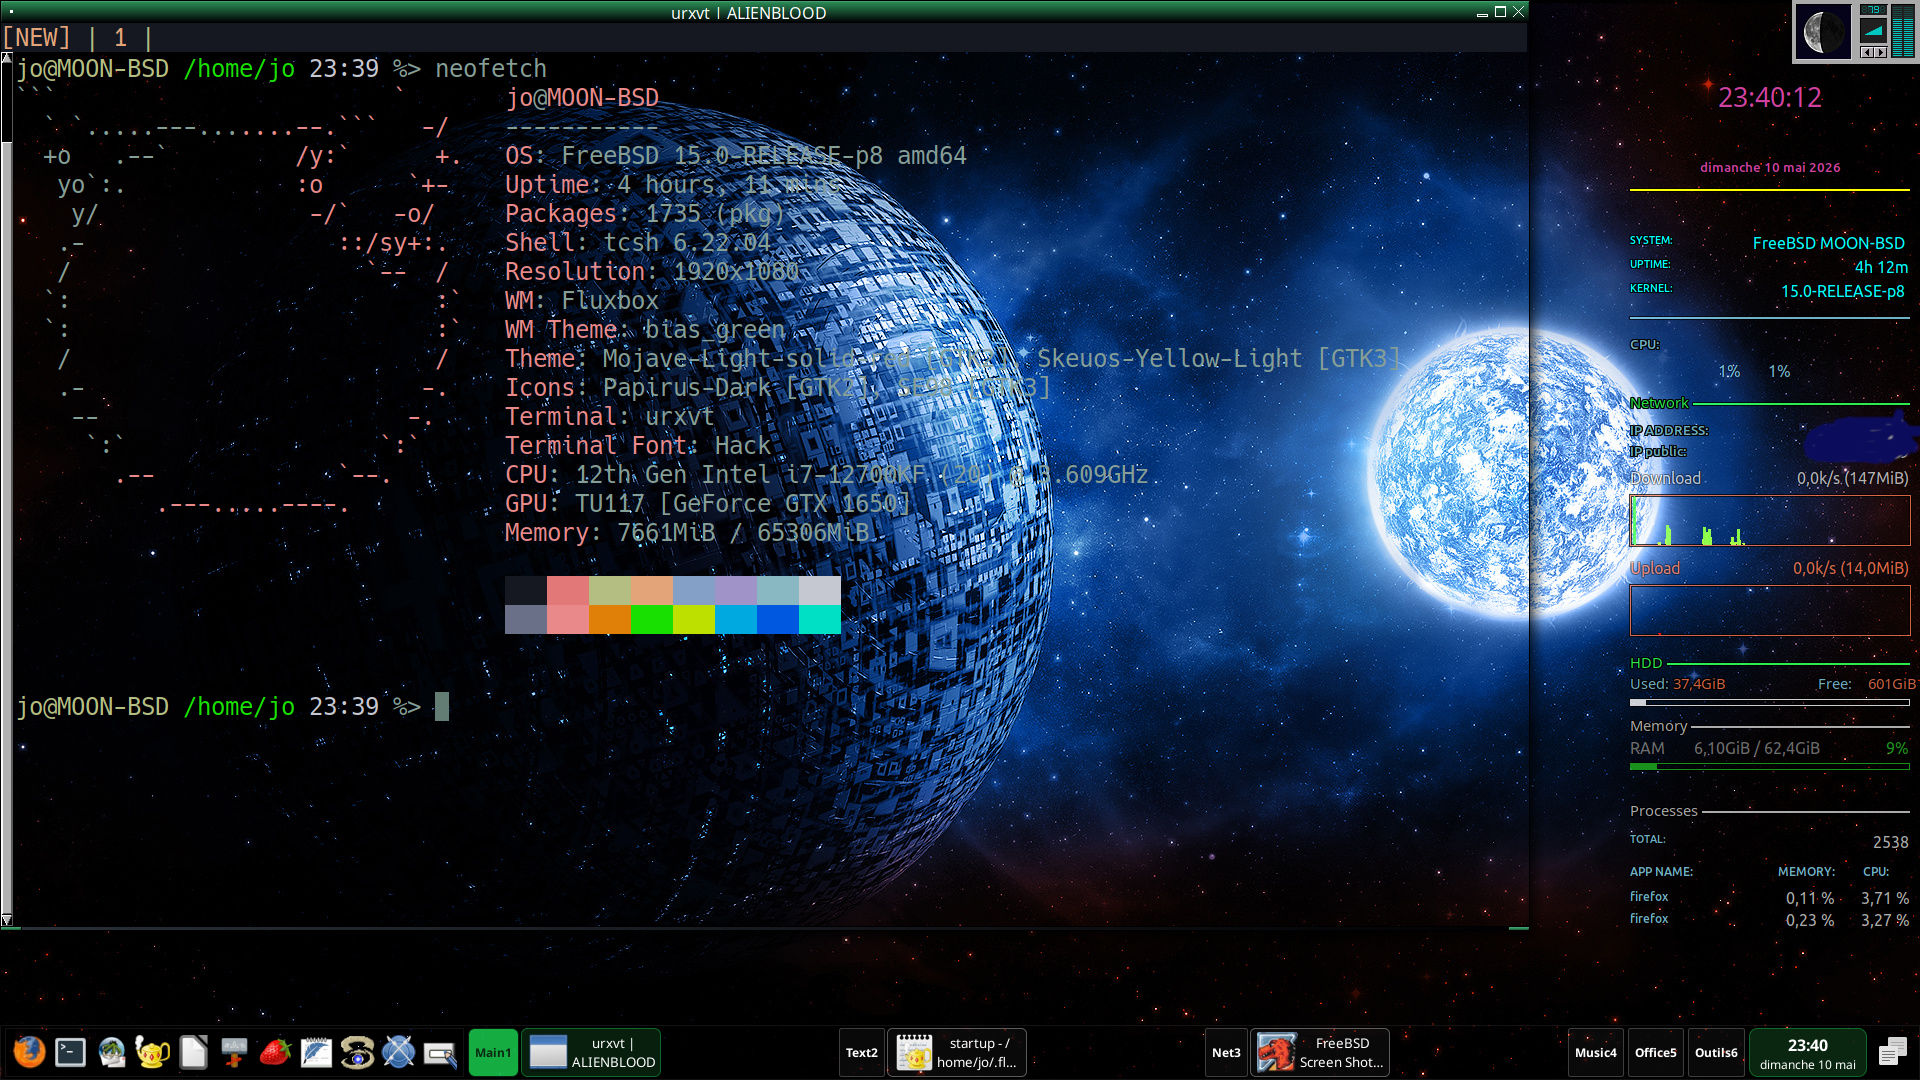Switch to Outils6 workspace

point(1716,1052)
